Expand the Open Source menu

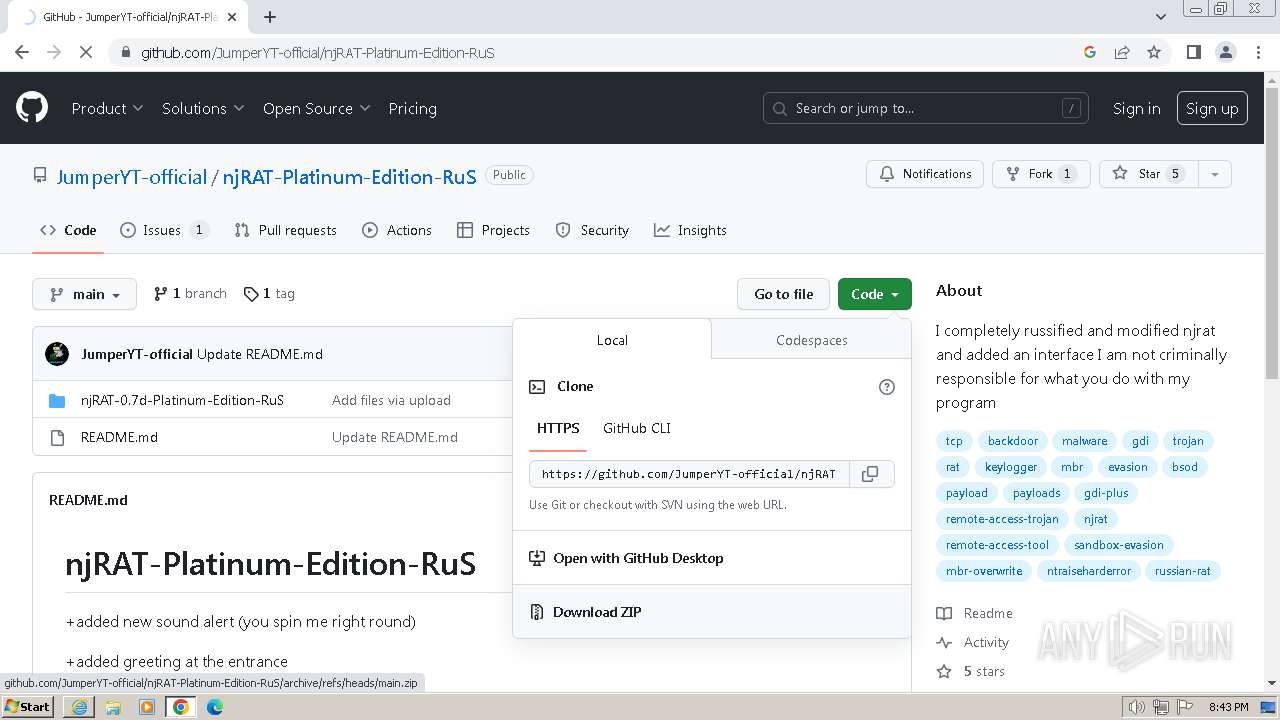tap(316, 108)
